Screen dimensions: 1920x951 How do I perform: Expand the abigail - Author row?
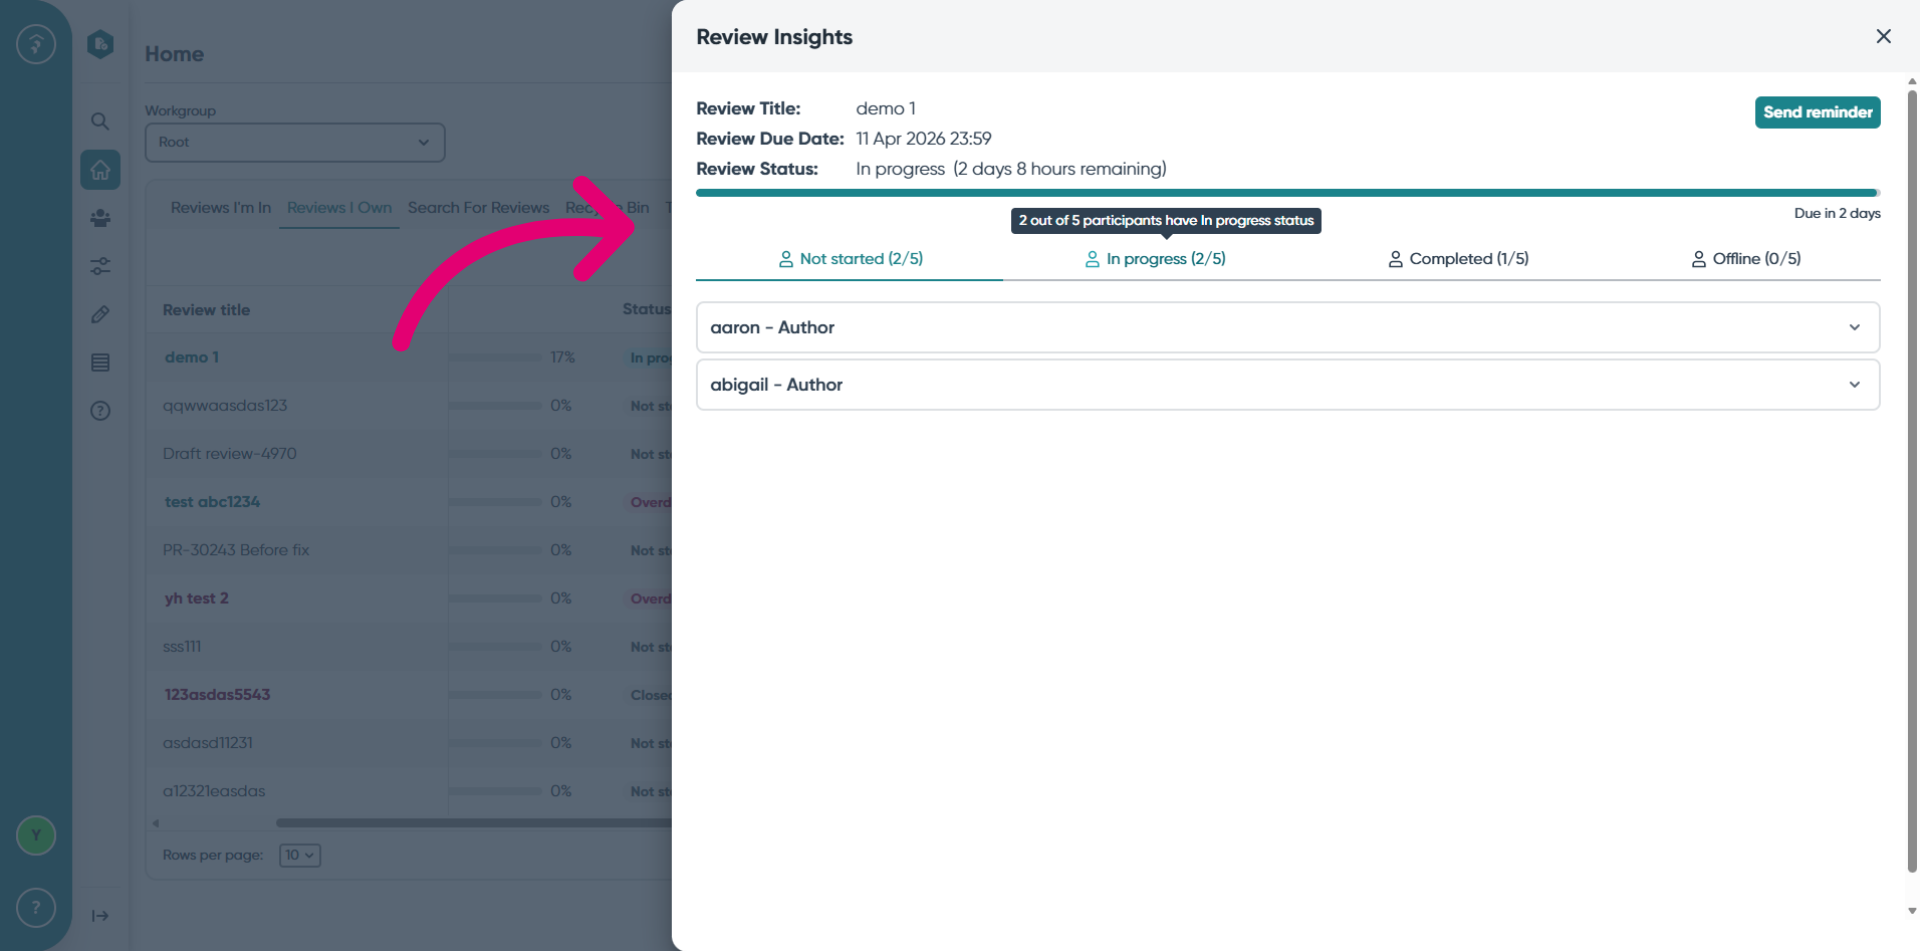coord(1288,385)
